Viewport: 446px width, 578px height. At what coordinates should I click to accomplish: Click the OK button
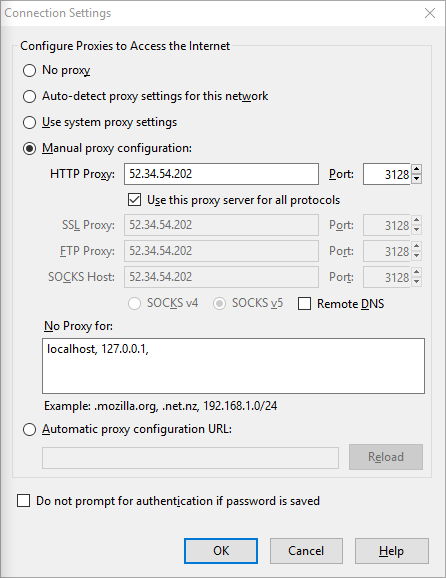click(221, 551)
